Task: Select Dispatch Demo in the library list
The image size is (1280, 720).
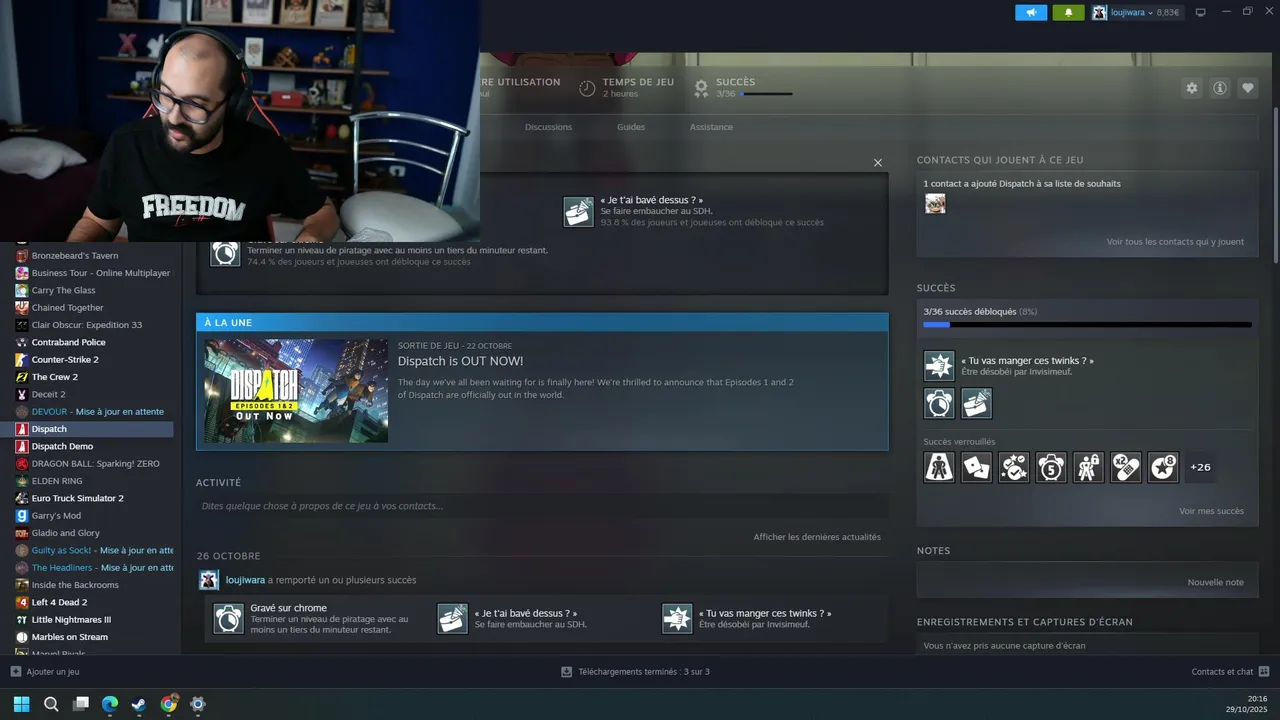Action: 62,446
